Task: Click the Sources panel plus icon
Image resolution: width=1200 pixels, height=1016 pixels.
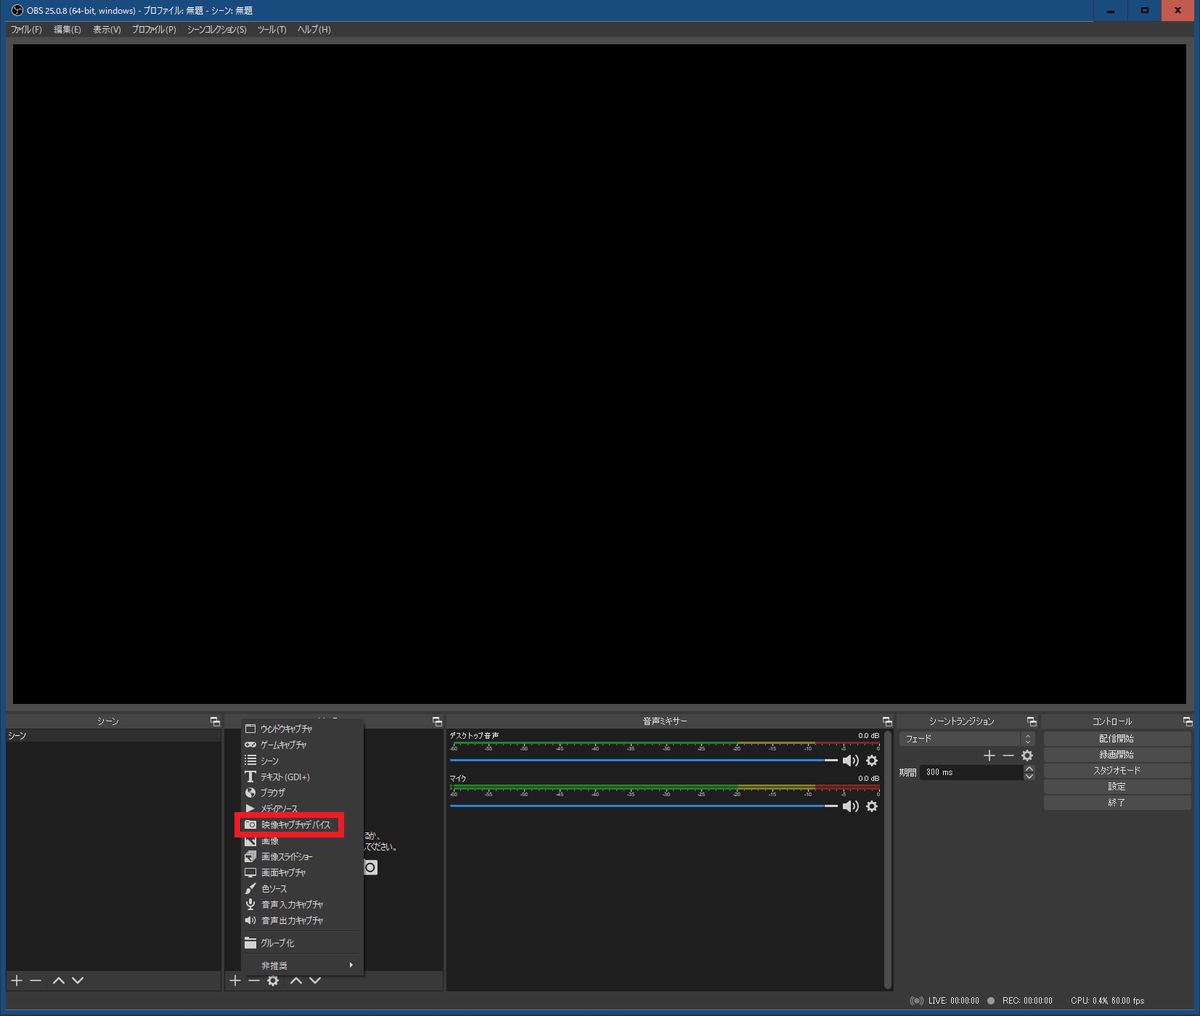Action: tap(235, 981)
